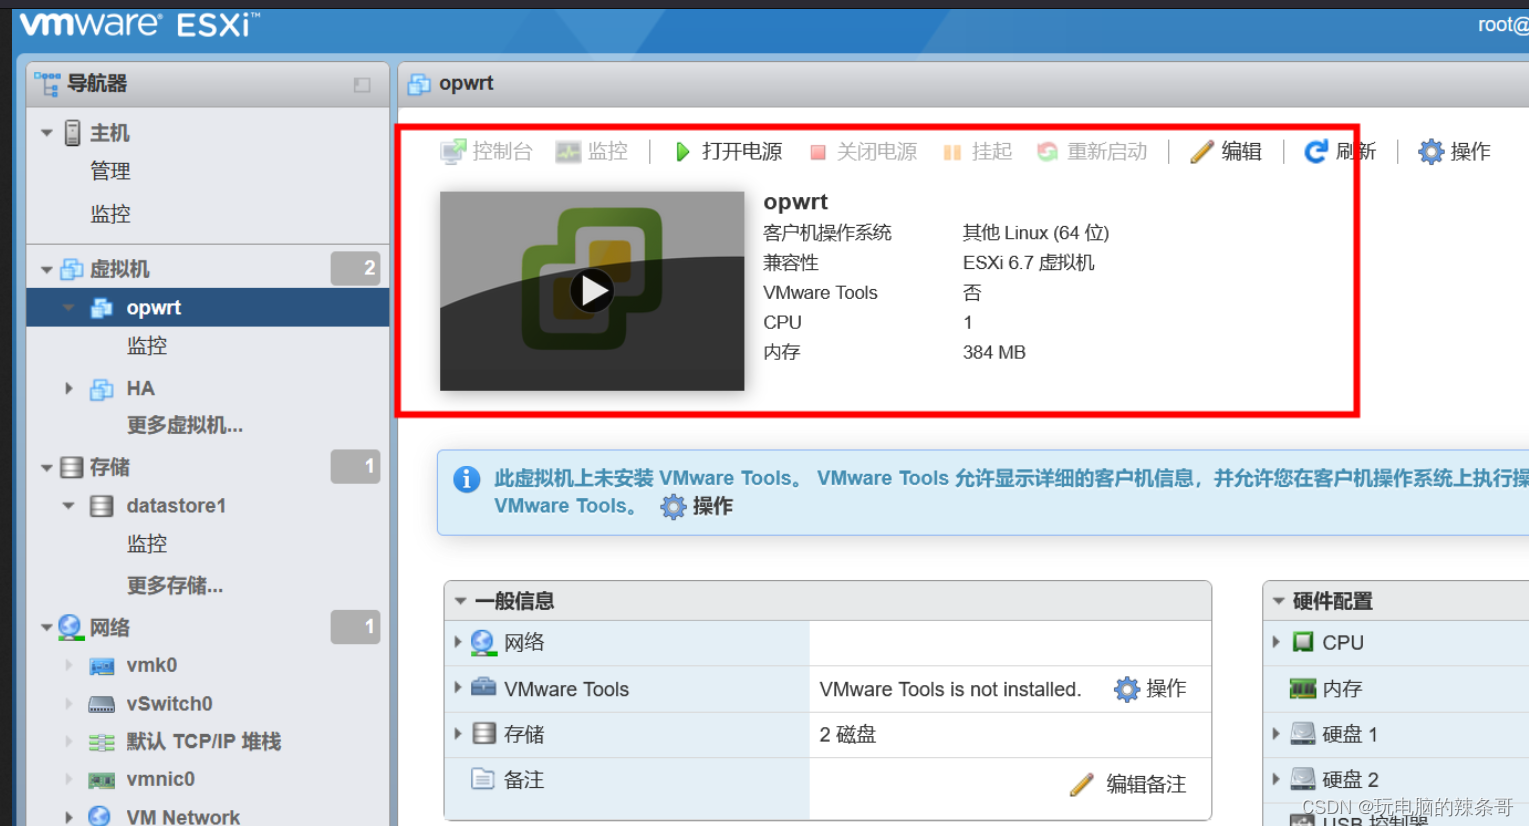The height and width of the screenshot is (826, 1529).
Task: Collapse the 存储 storage section
Action: click(47, 467)
